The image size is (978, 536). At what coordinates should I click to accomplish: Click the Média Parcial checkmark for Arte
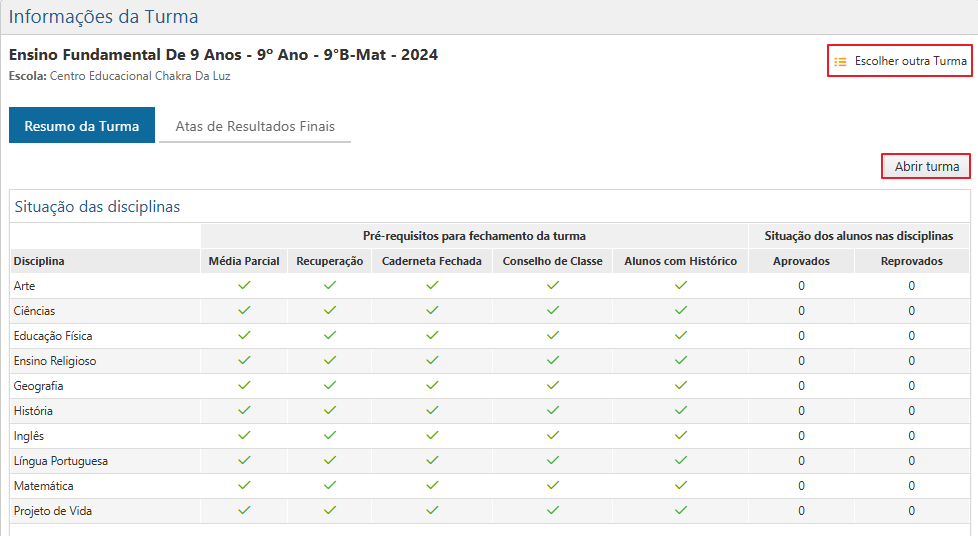(244, 285)
